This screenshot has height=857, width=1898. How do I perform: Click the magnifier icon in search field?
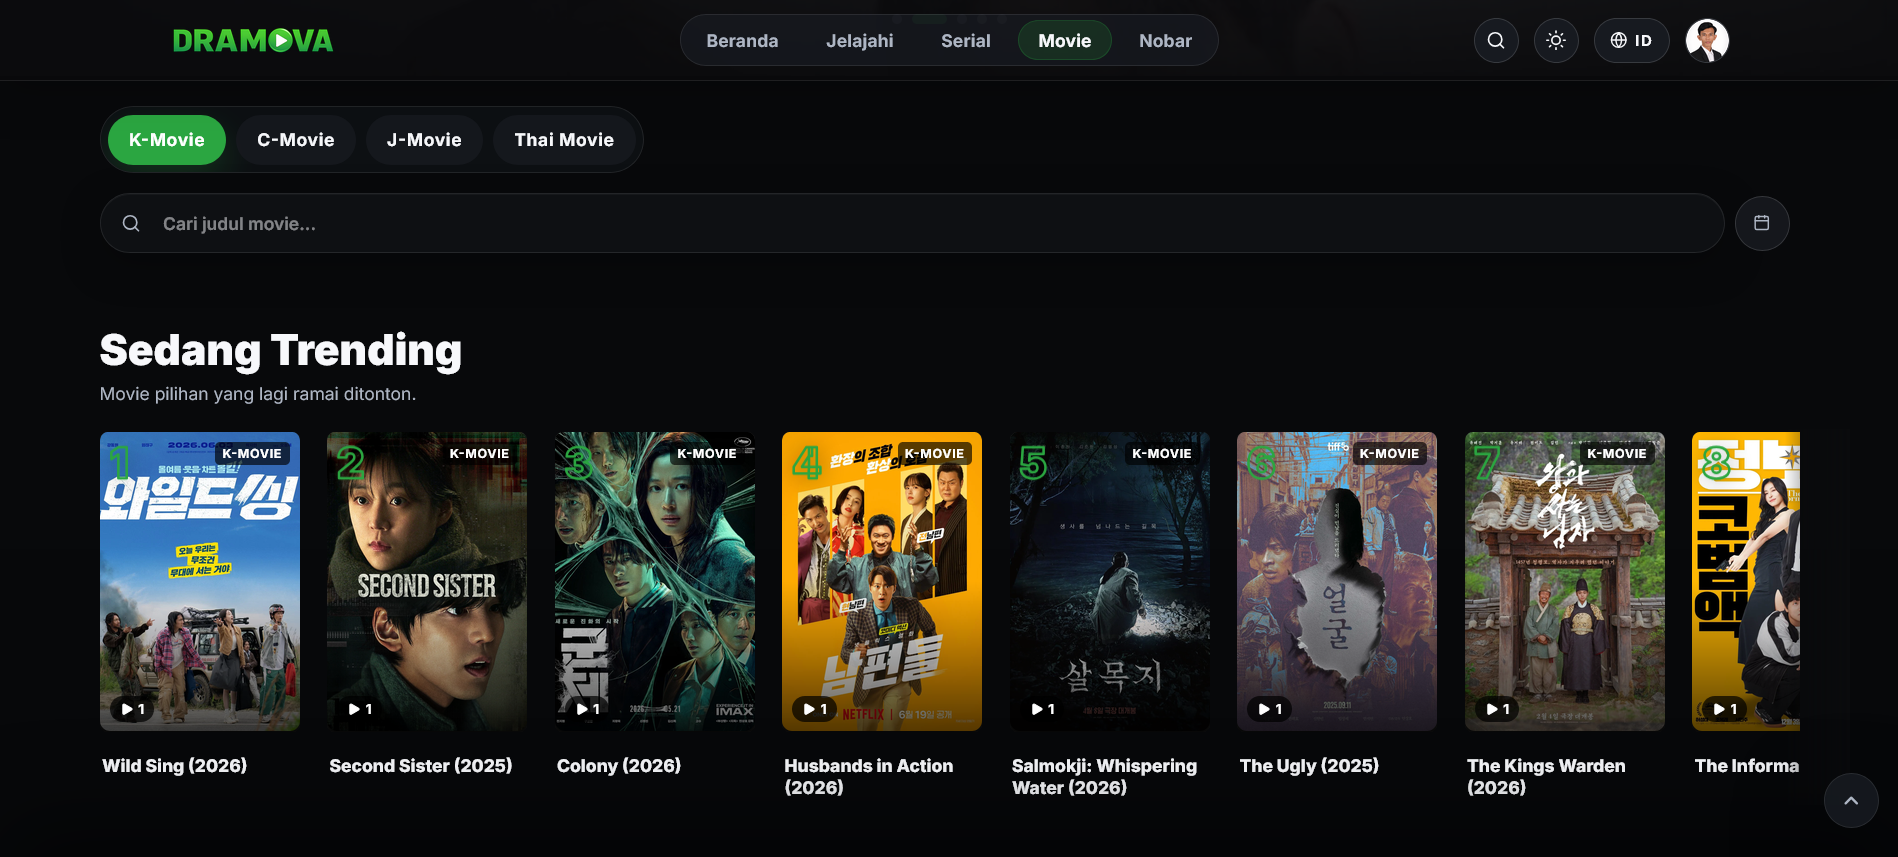(131, 223)
